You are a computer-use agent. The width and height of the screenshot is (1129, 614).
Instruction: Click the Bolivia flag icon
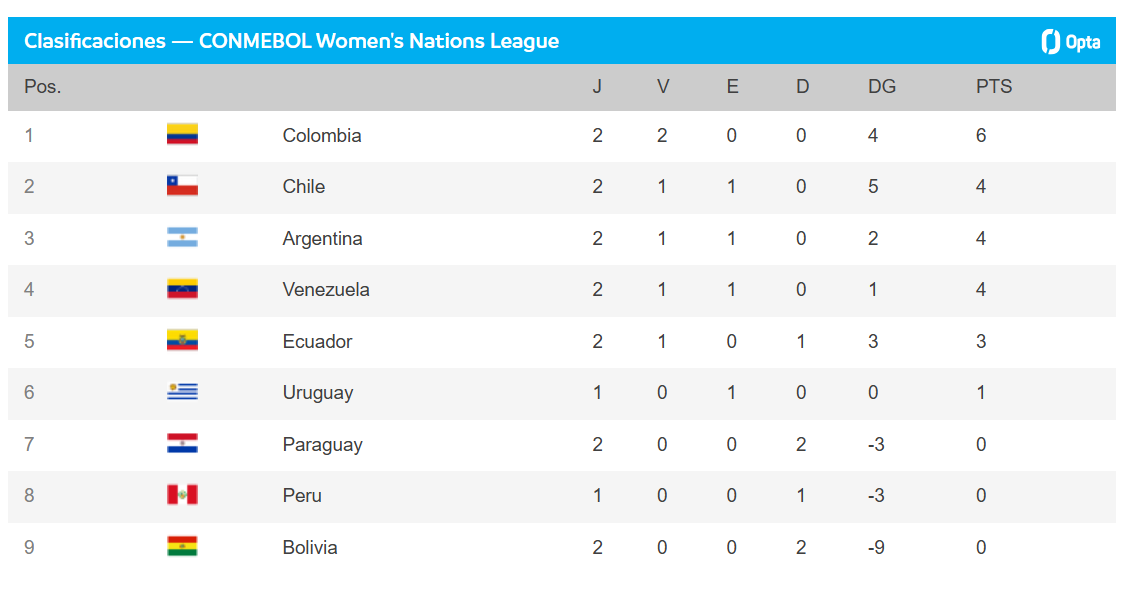click(x=182, y=547)
